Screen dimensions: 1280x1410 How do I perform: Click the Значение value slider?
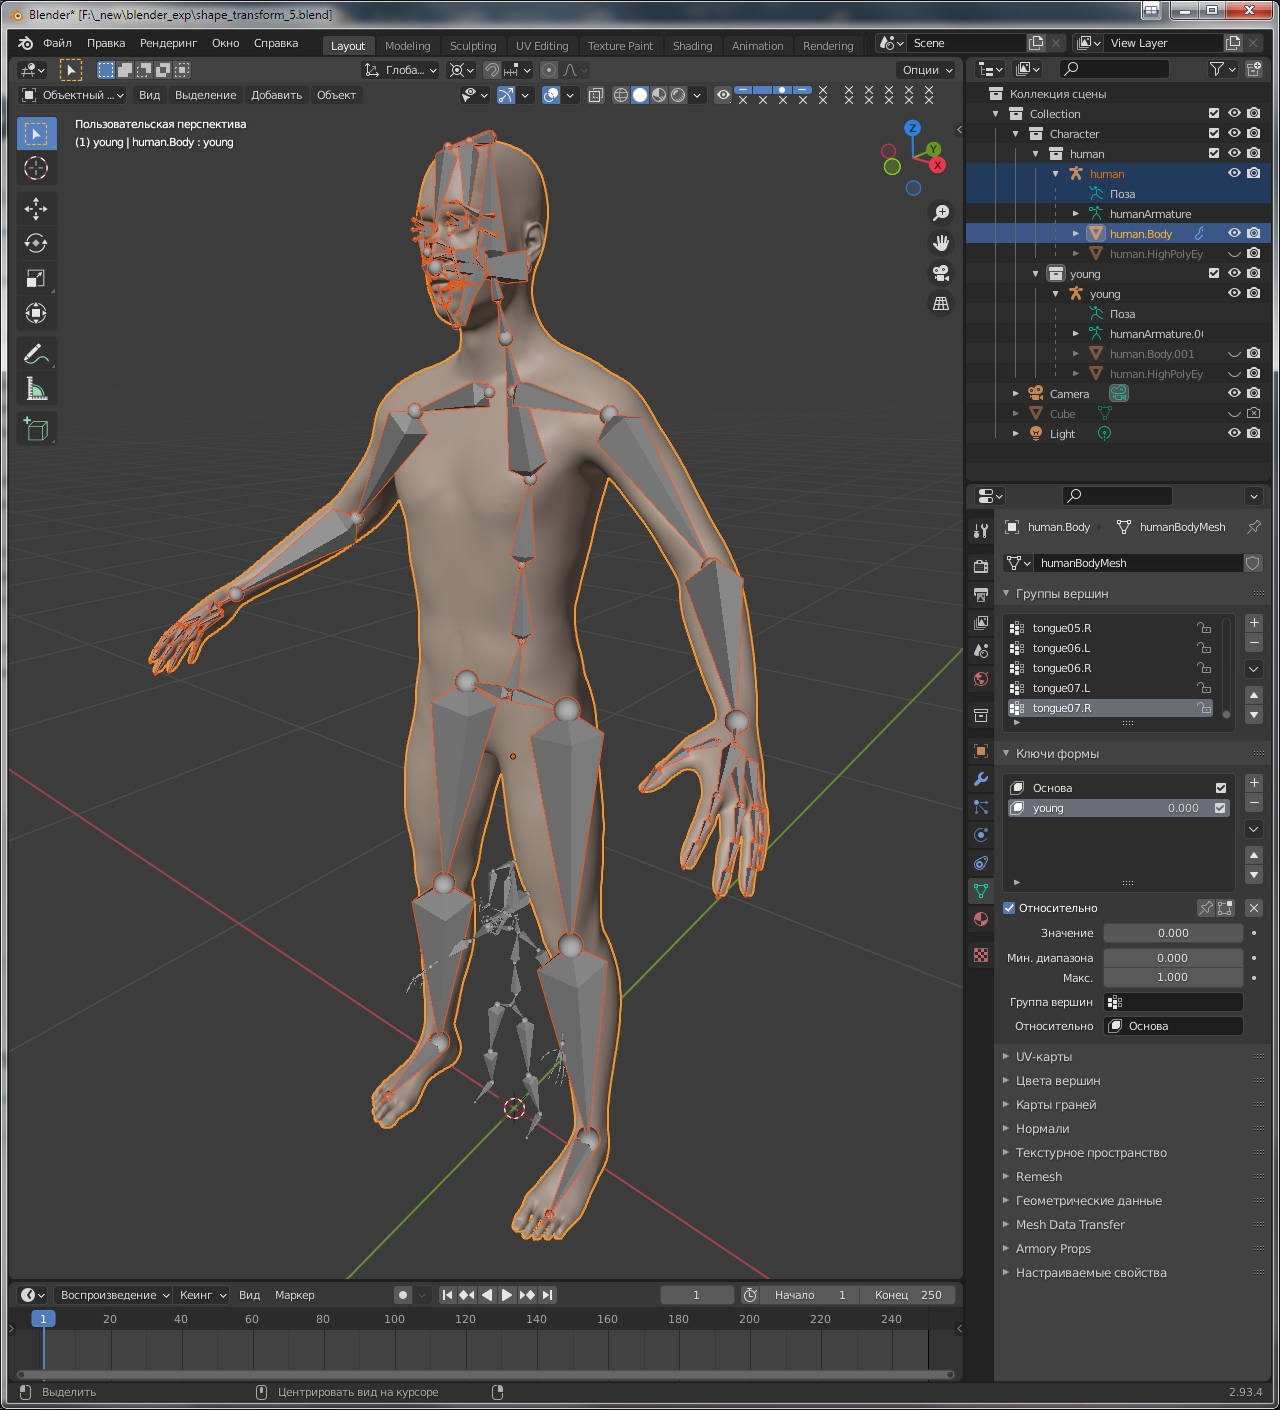(x=1173, y=933)
